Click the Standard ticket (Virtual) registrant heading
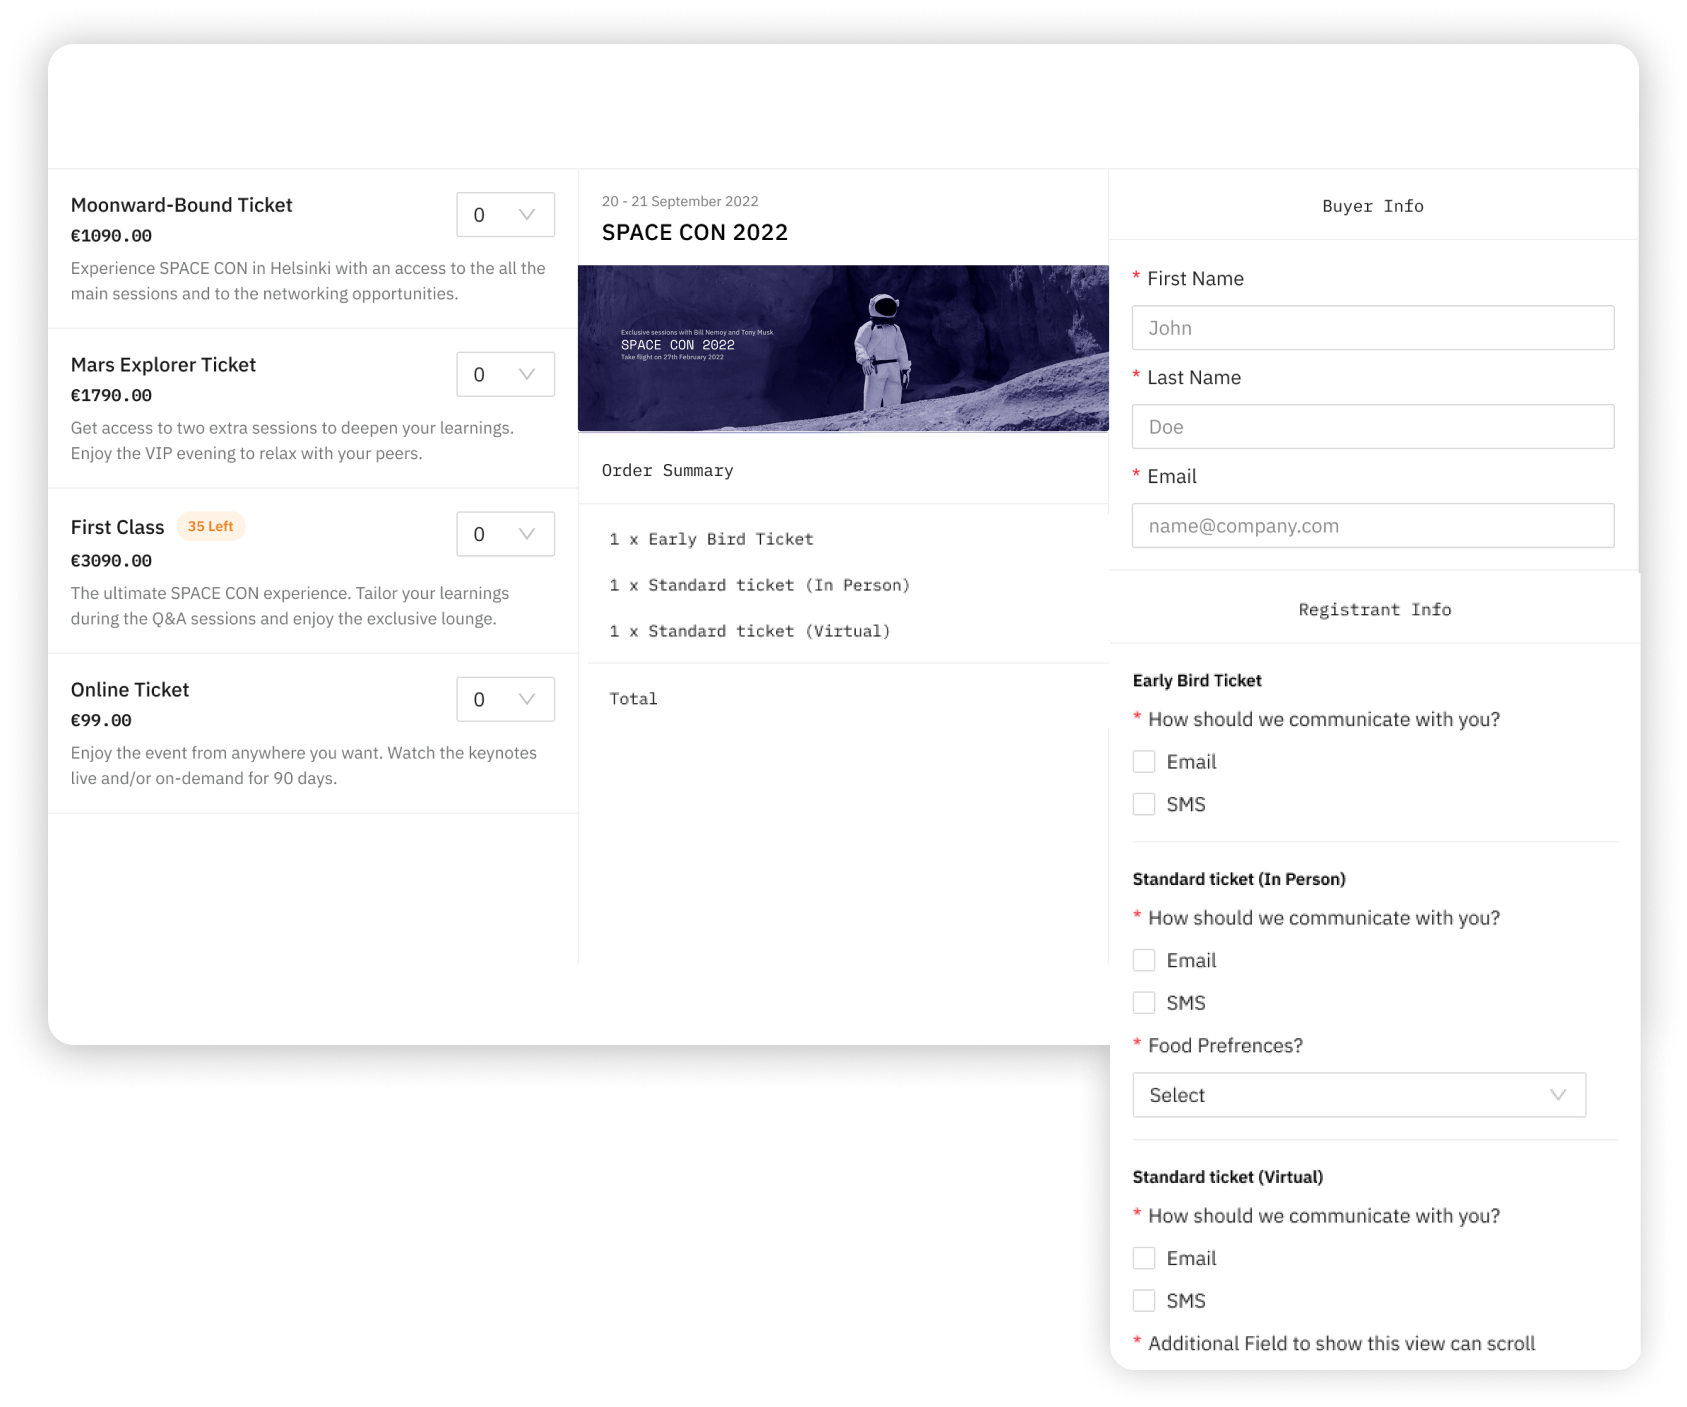 click(x=1228, y=1177)
